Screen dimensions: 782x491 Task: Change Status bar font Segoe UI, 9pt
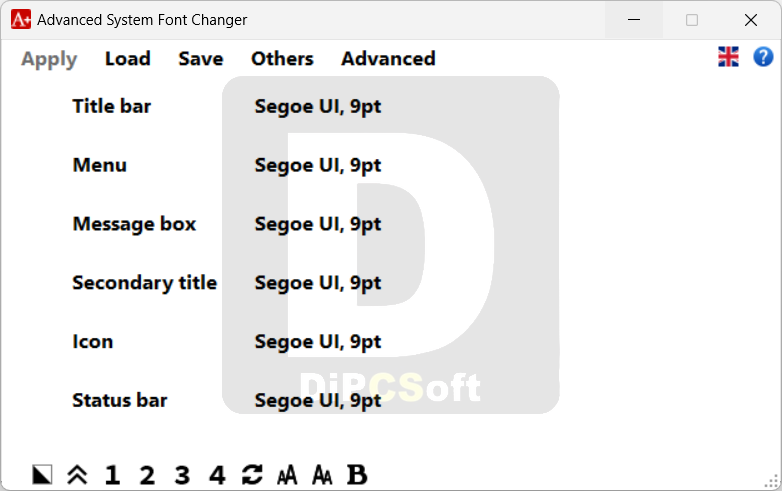tap(318, 401)
